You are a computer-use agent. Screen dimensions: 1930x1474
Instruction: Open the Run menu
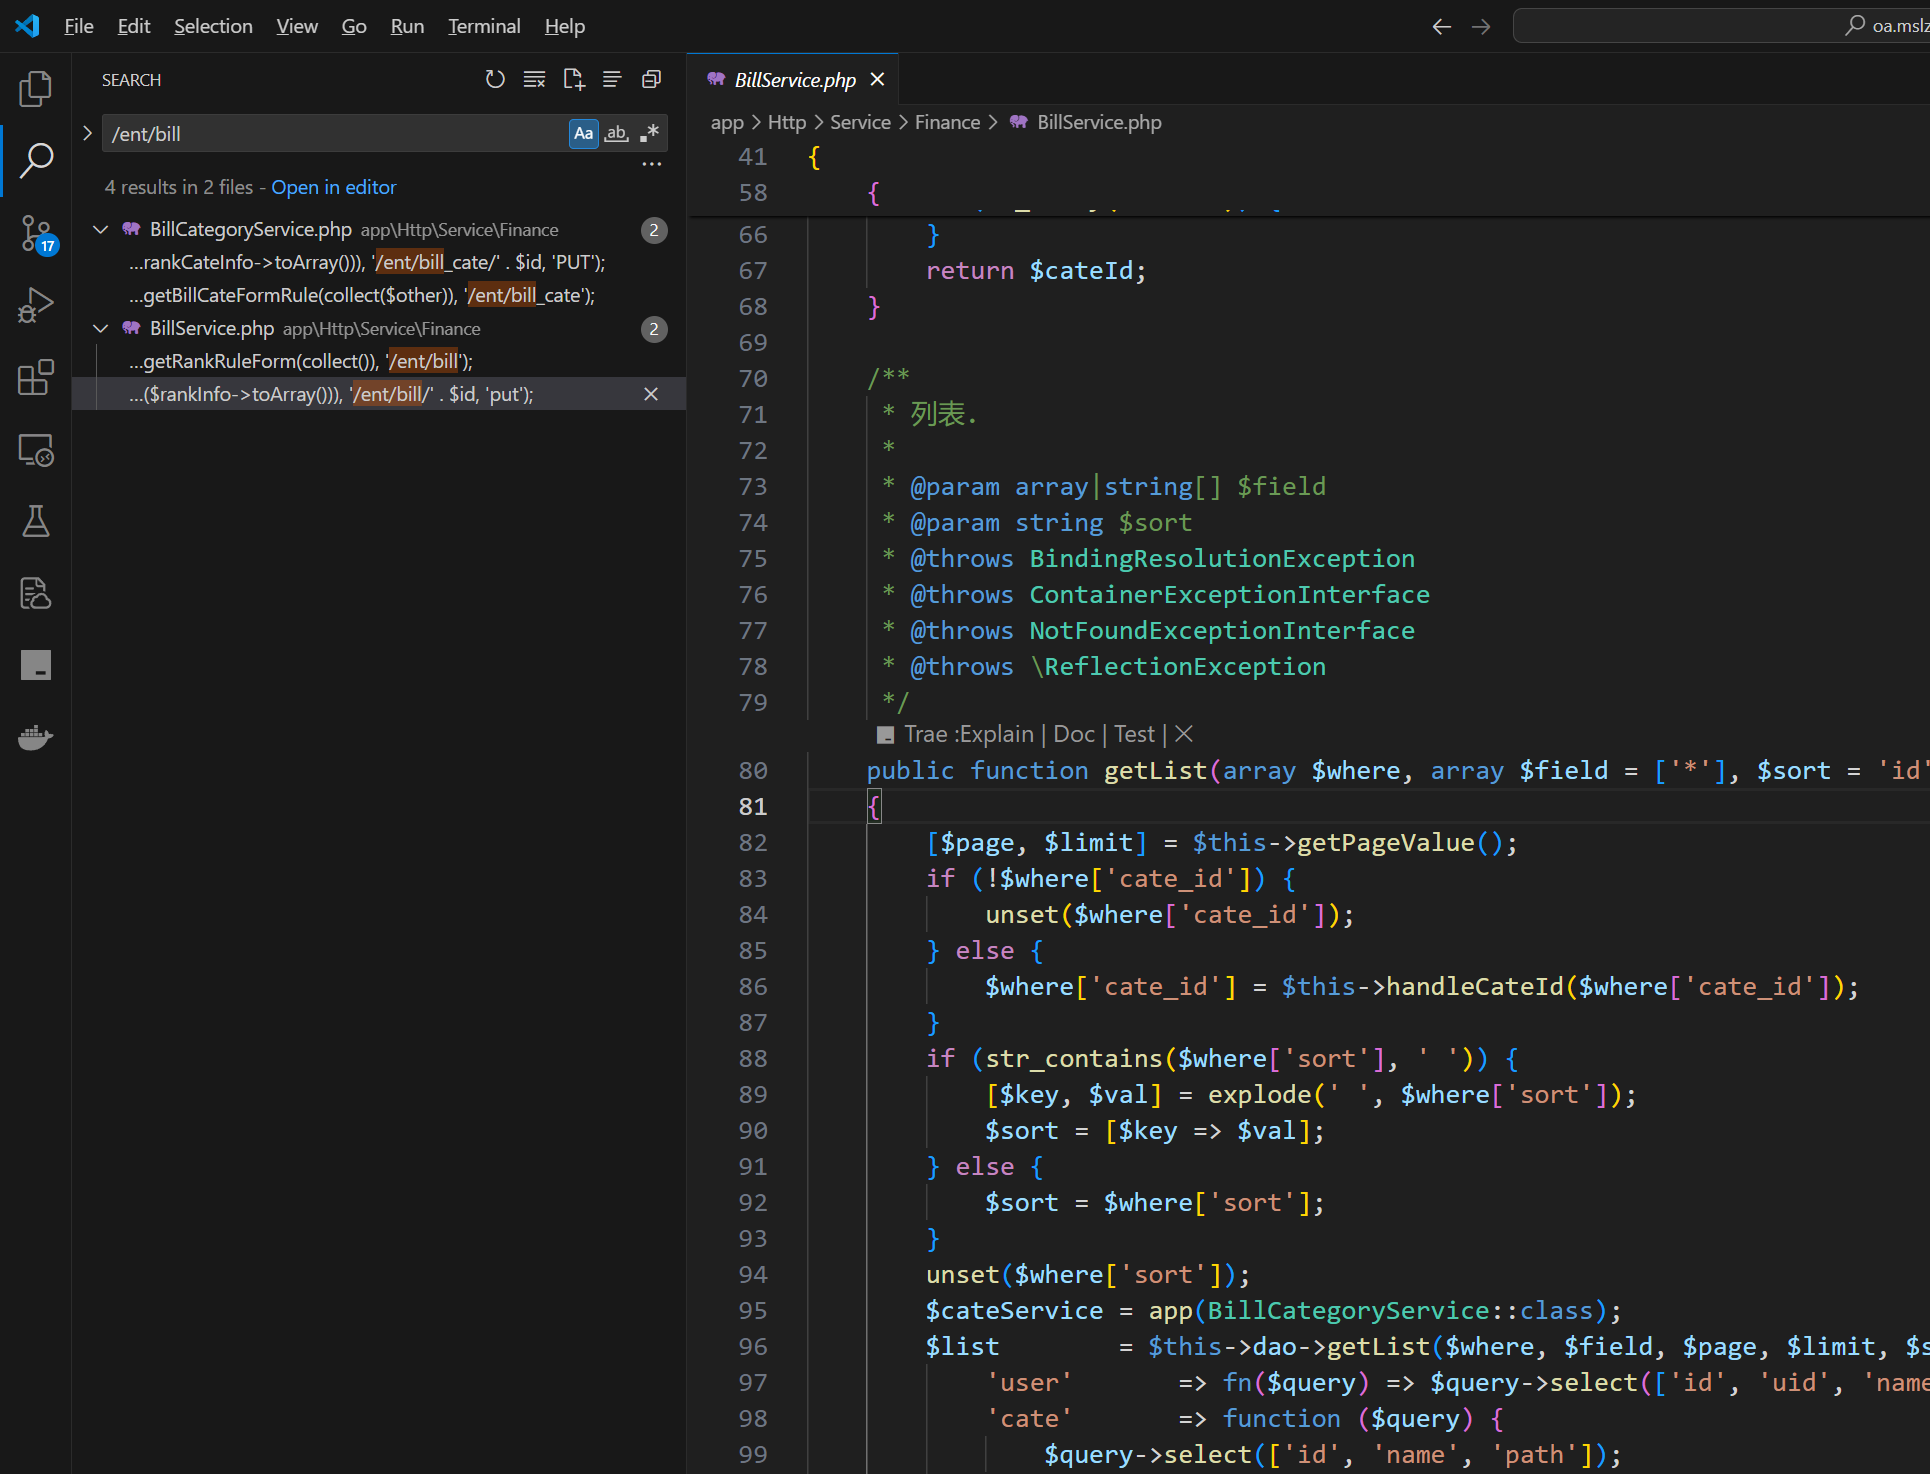[x=407, y=26]
